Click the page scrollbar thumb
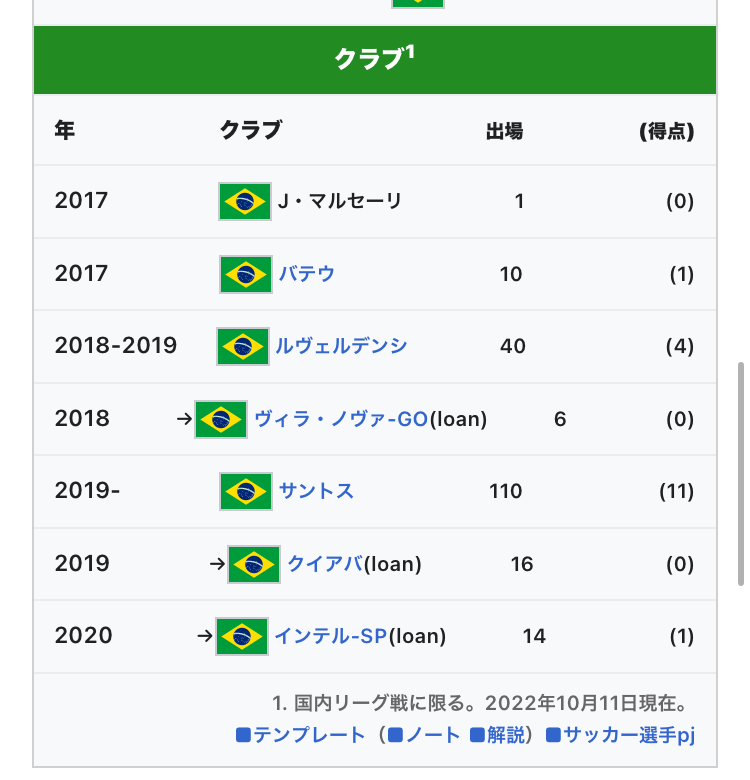This screenshot has width=750, height=780. [741, 474]
